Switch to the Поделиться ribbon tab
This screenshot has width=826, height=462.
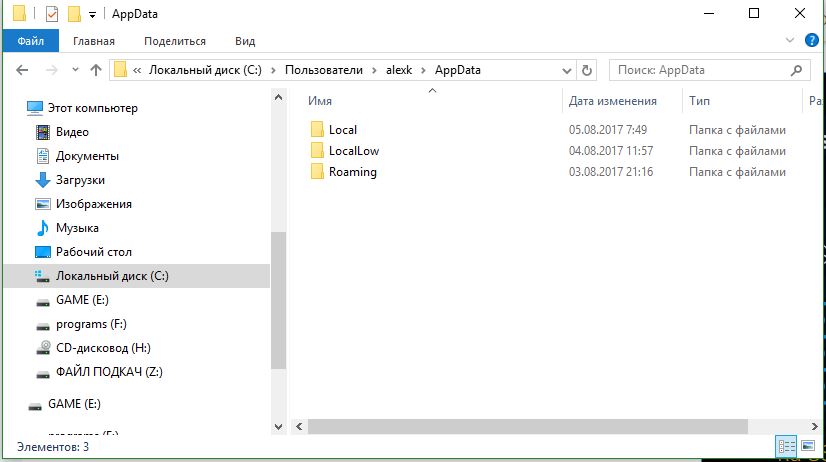click(175, 41)
